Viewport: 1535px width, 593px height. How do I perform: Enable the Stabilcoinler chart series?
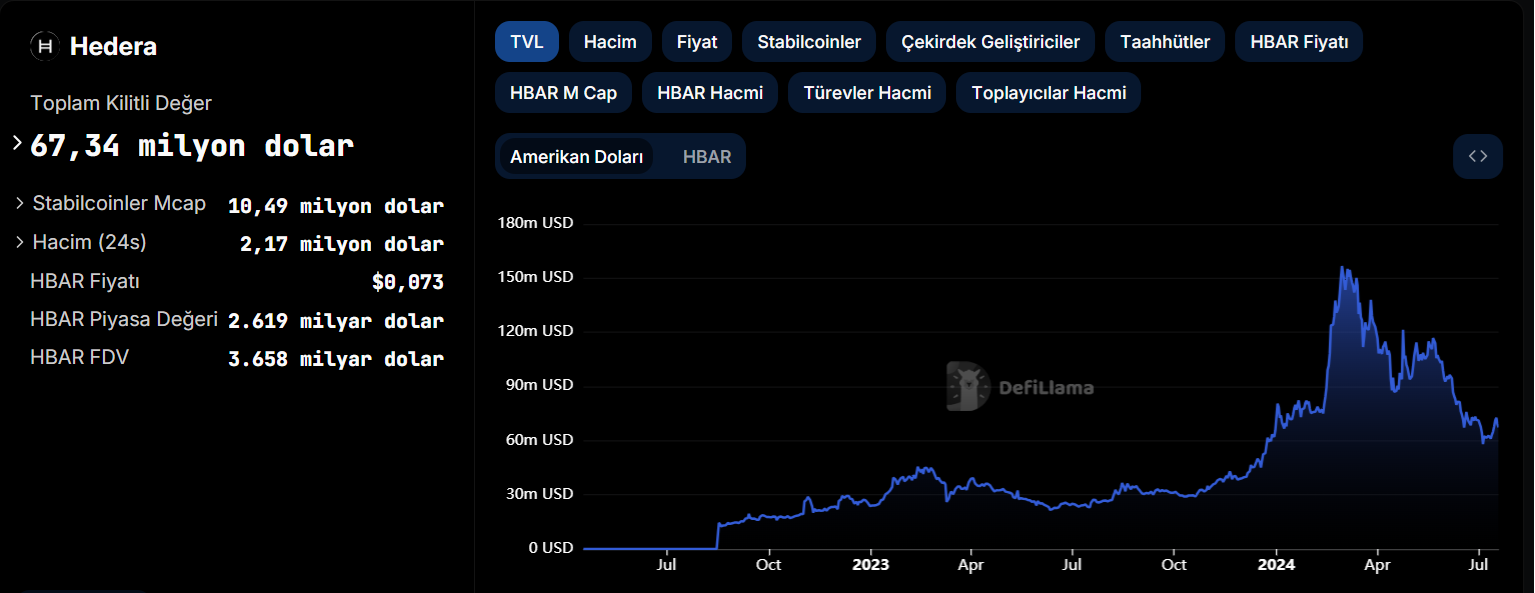click(809, 42)
